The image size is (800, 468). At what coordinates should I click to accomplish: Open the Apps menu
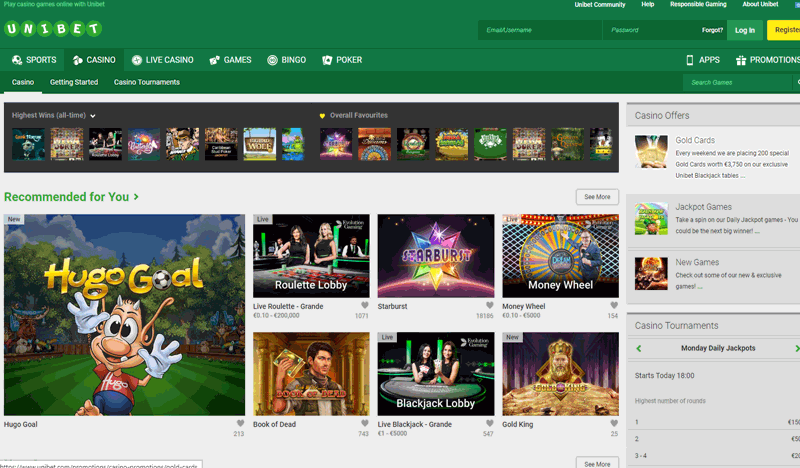pos(703,60)
